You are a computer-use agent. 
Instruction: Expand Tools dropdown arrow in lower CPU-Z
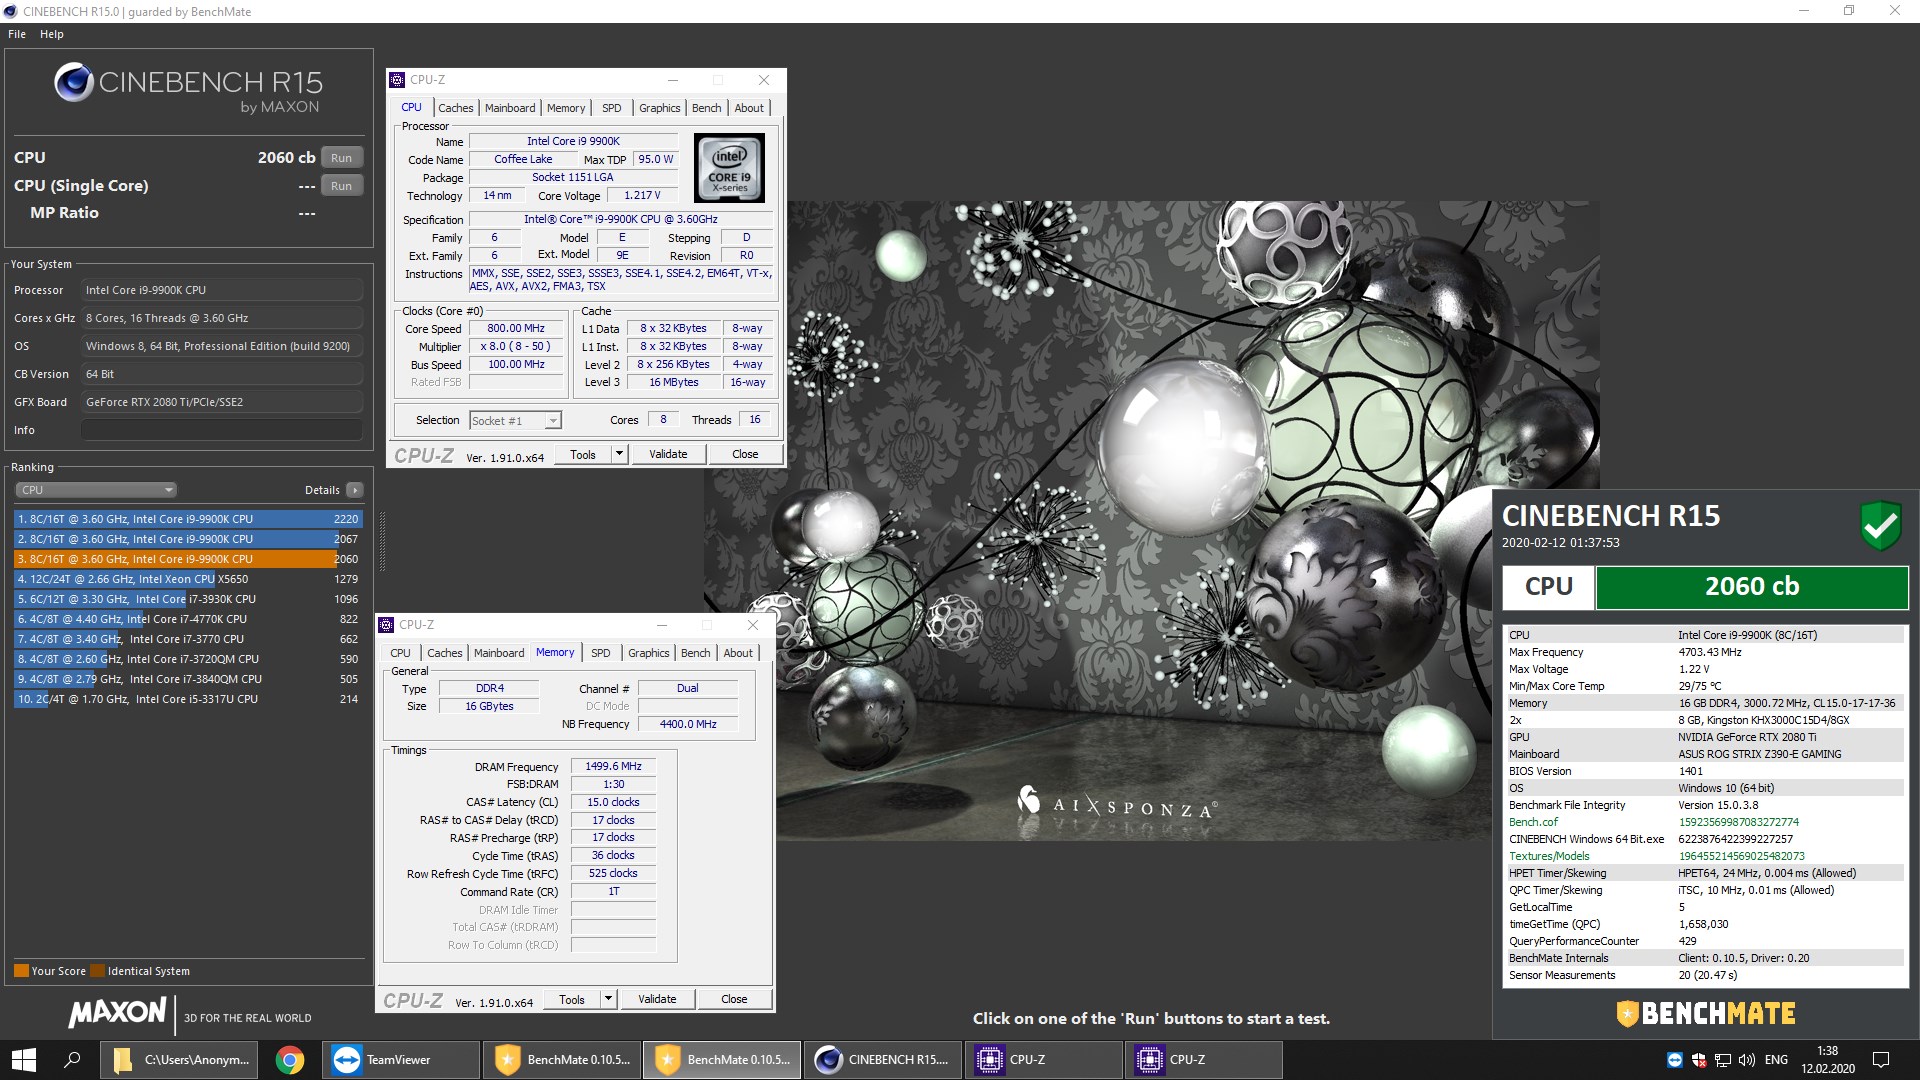[608, 999]
